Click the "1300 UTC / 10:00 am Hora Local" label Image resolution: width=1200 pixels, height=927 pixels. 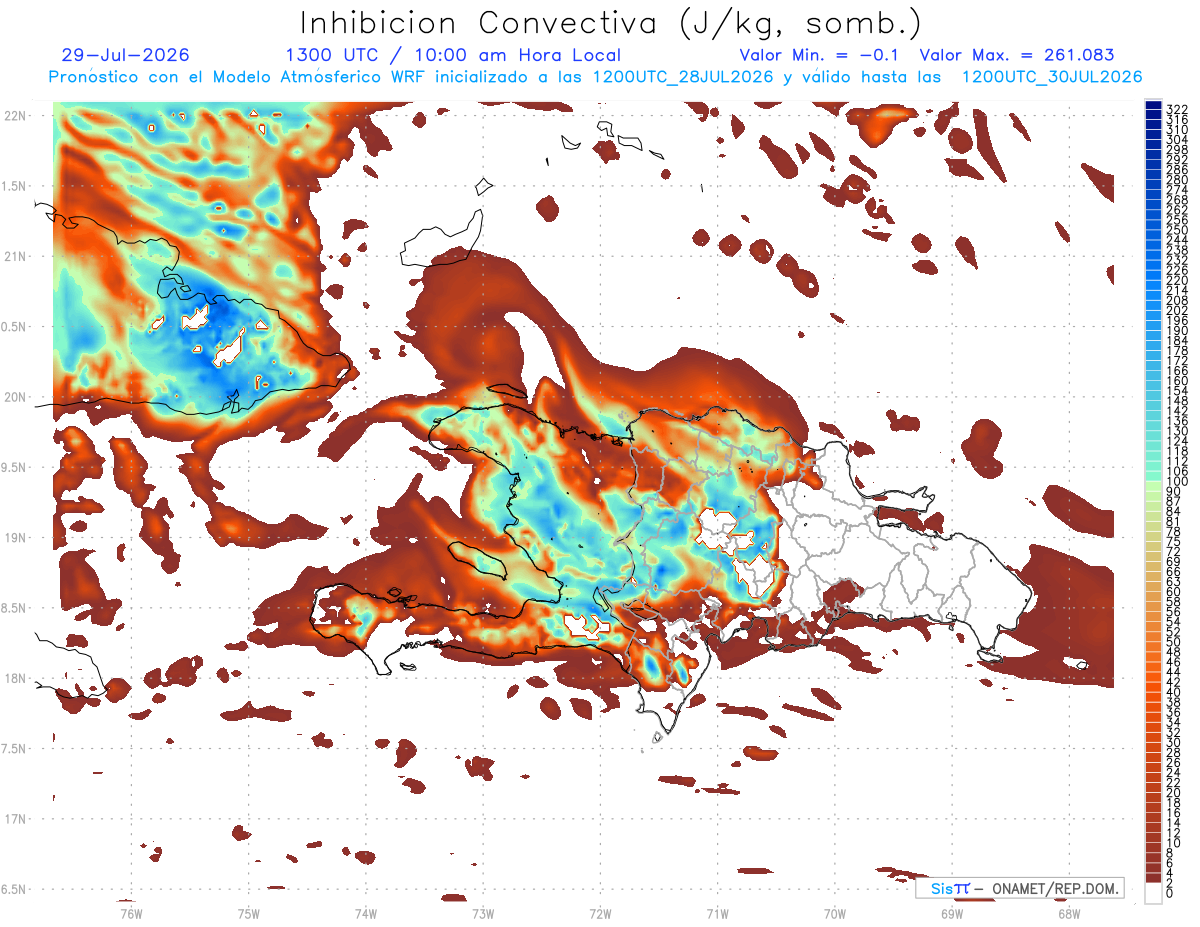453,56
